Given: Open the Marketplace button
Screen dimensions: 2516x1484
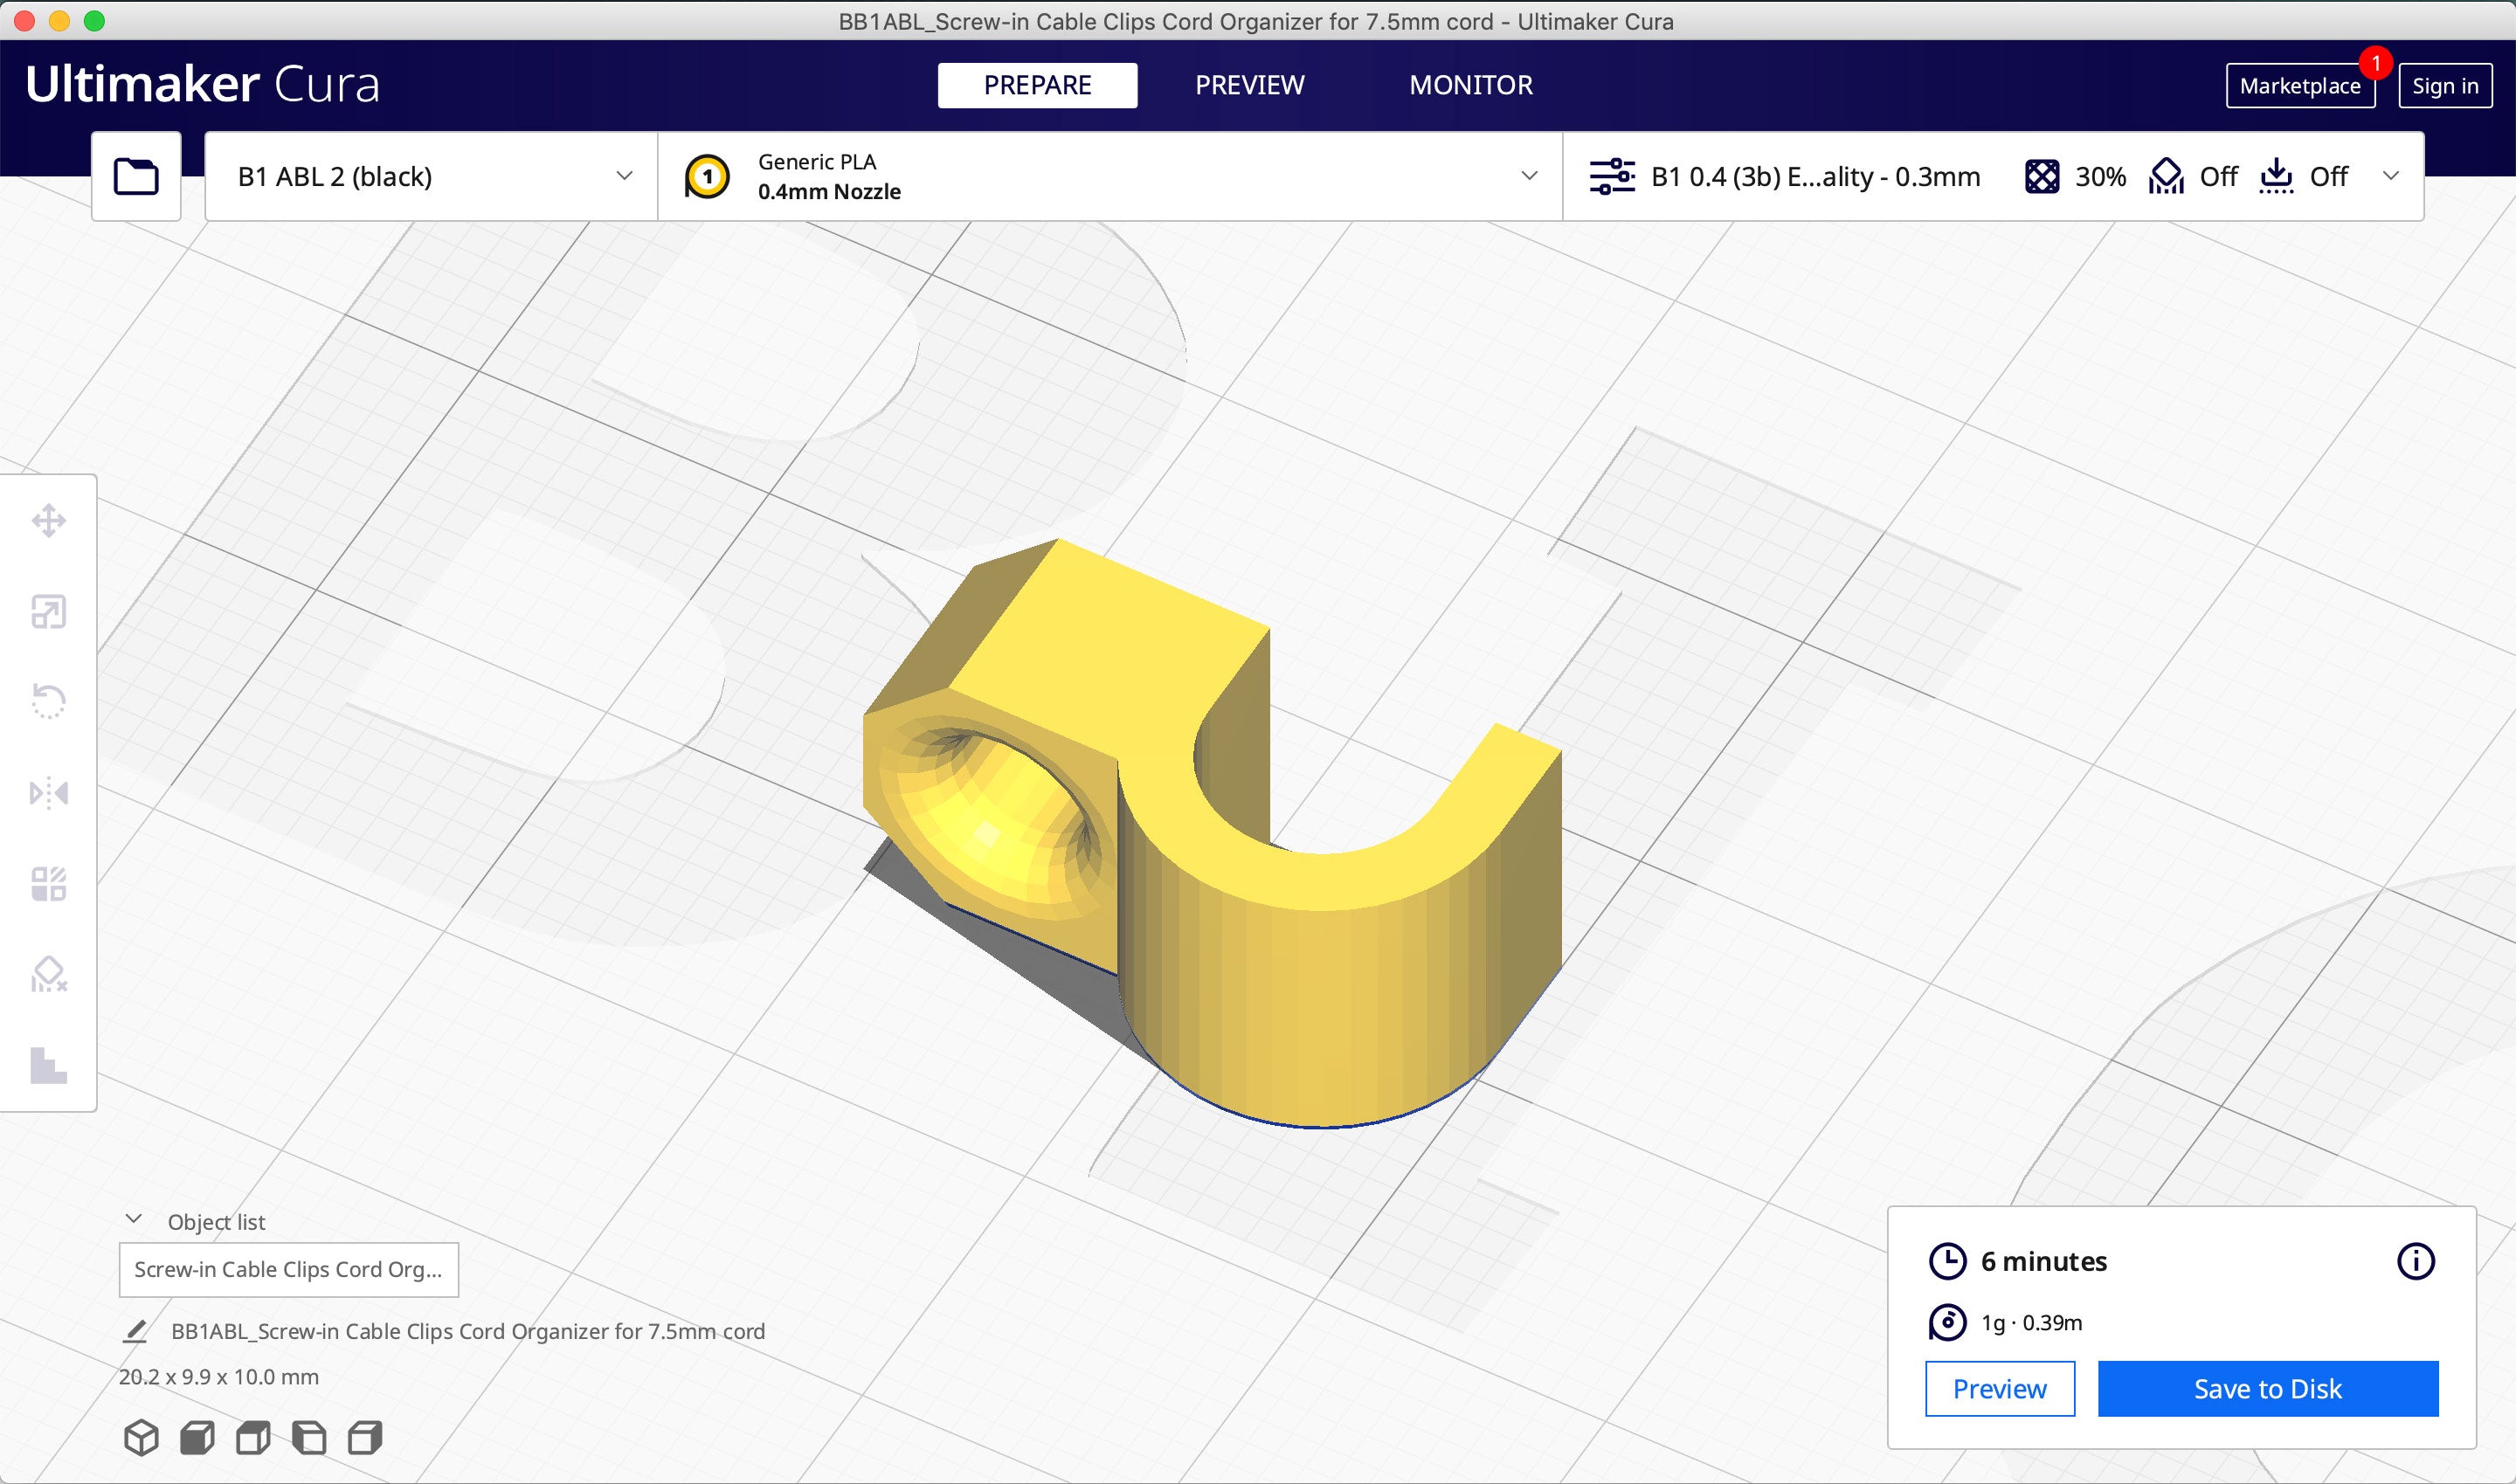Looking at the screenshot, I should [2299, 86].
